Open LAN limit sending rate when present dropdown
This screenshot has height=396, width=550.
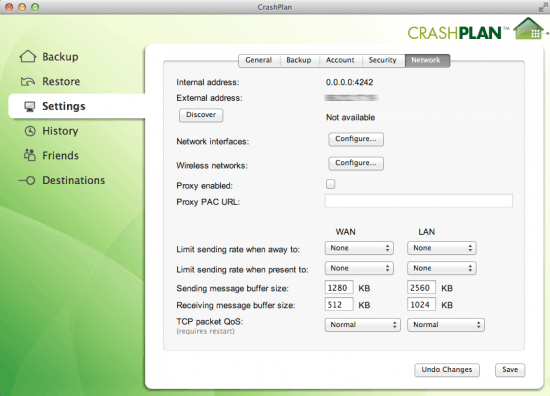442,268
